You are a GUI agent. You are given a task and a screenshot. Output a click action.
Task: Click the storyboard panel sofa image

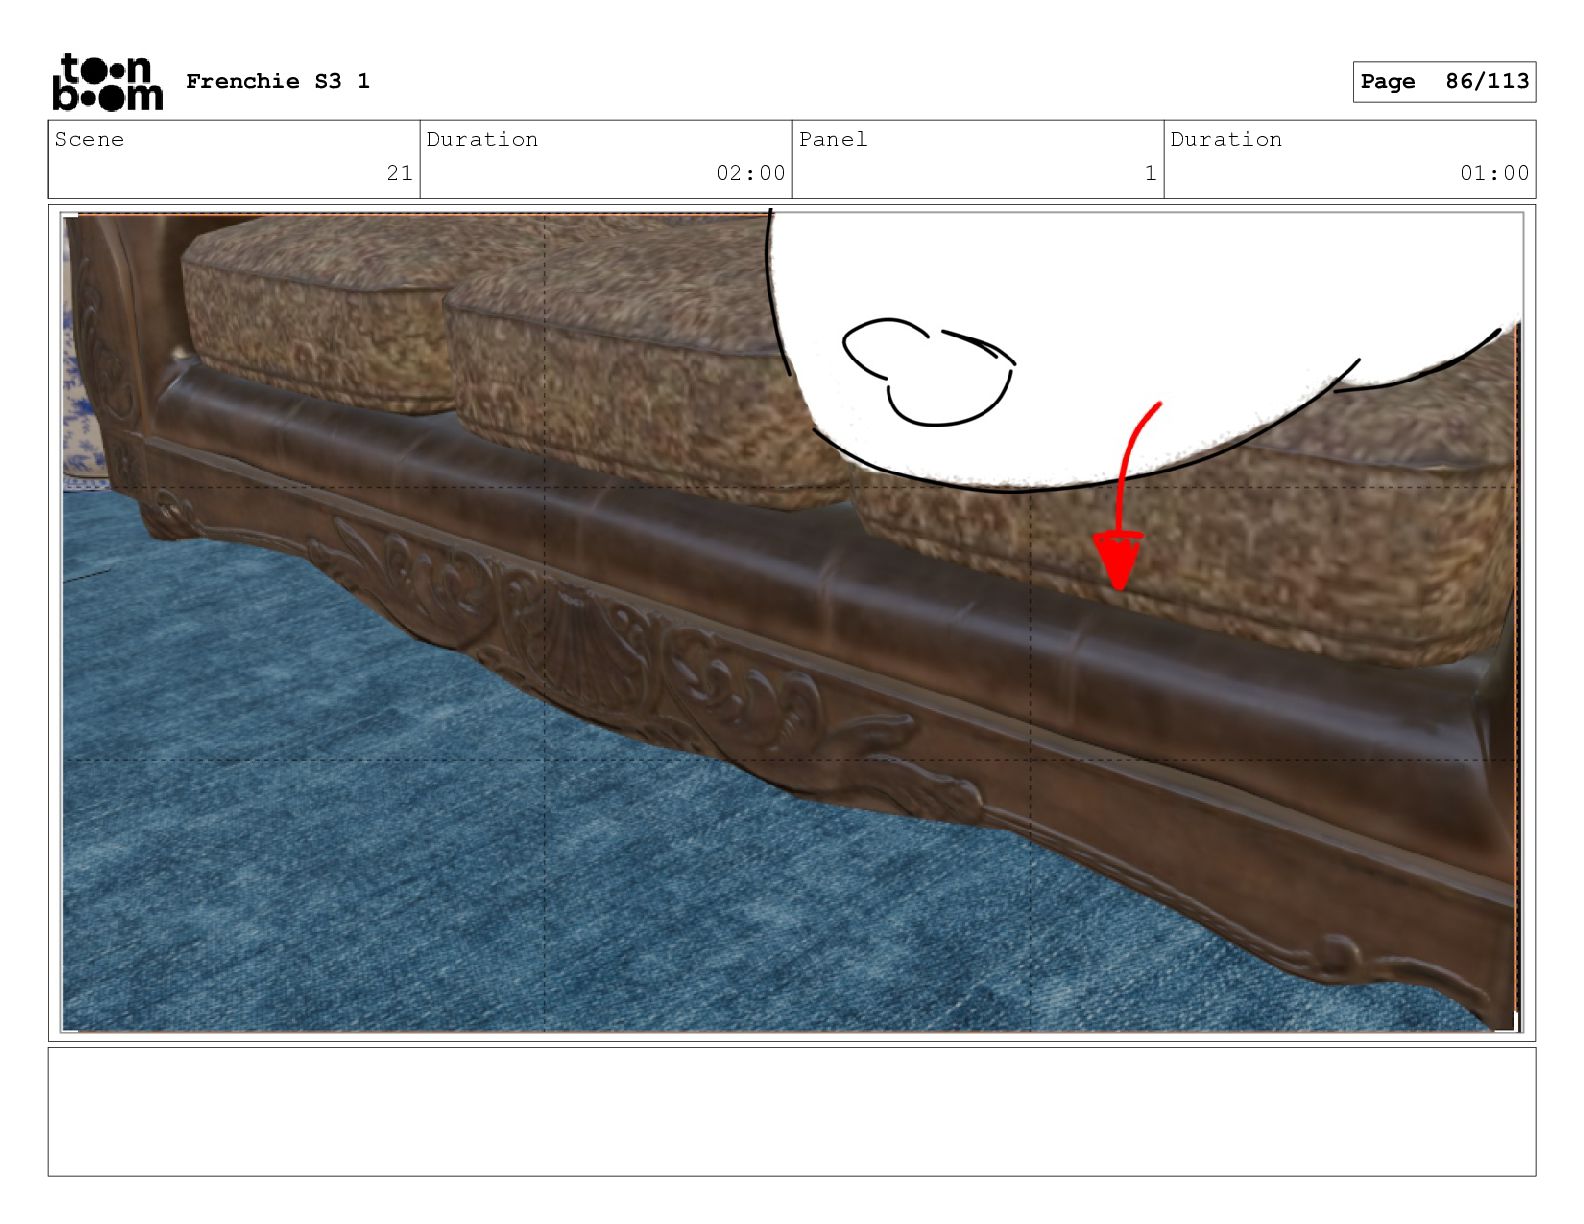791,622
